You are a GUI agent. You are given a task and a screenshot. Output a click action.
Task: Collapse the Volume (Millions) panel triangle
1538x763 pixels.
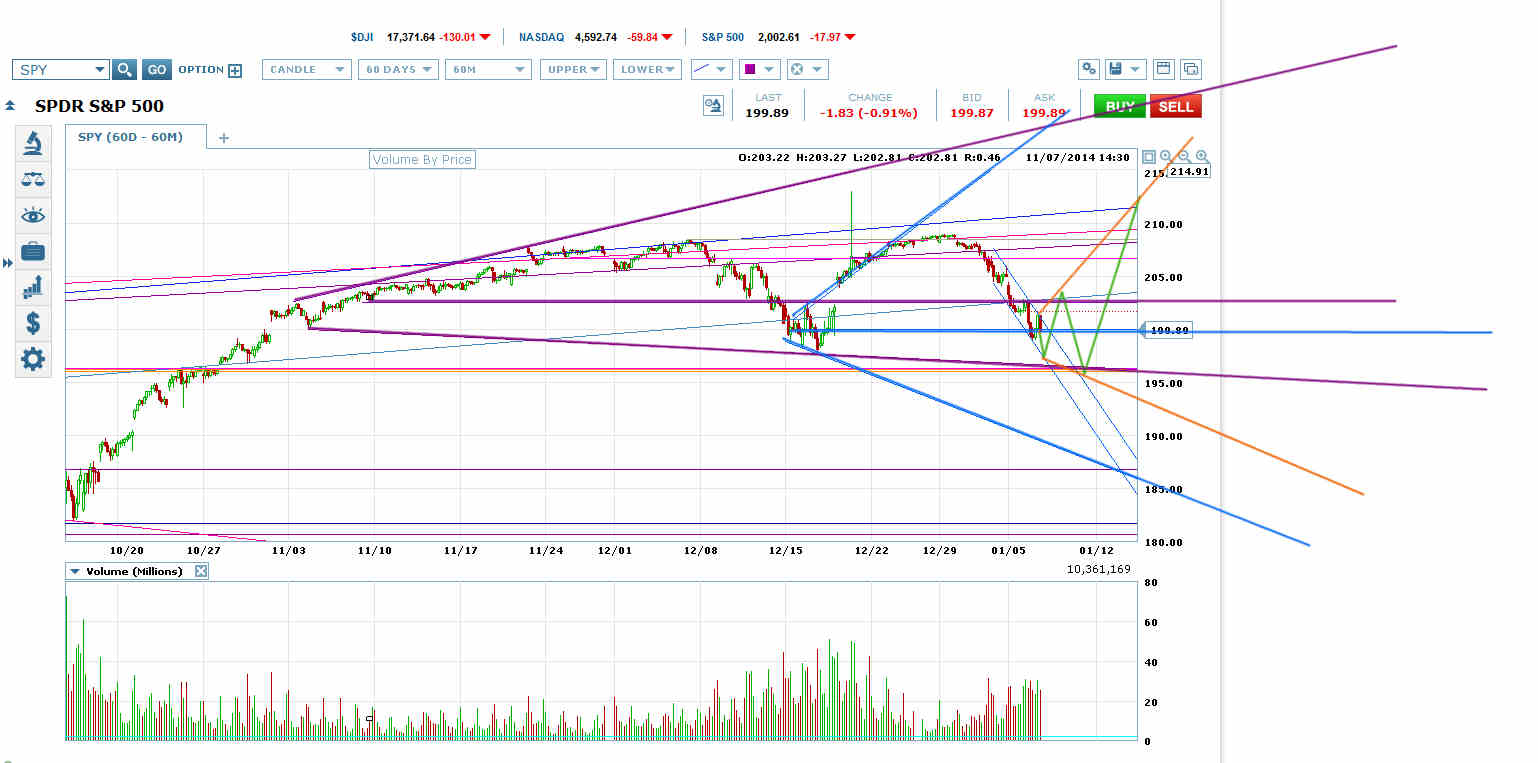(74, 571)
